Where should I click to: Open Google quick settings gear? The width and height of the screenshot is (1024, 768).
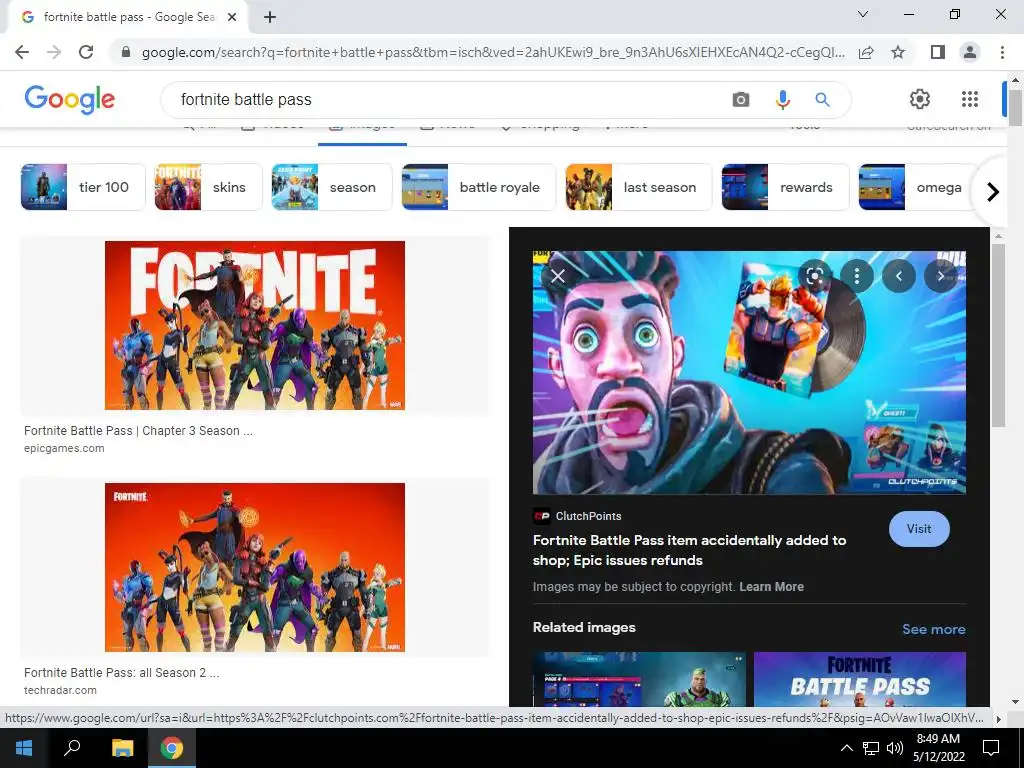click(x=920, y=99)
